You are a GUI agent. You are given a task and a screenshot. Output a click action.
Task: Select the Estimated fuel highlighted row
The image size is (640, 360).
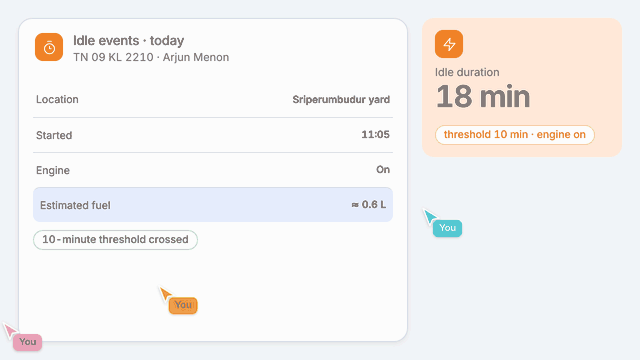213,205
